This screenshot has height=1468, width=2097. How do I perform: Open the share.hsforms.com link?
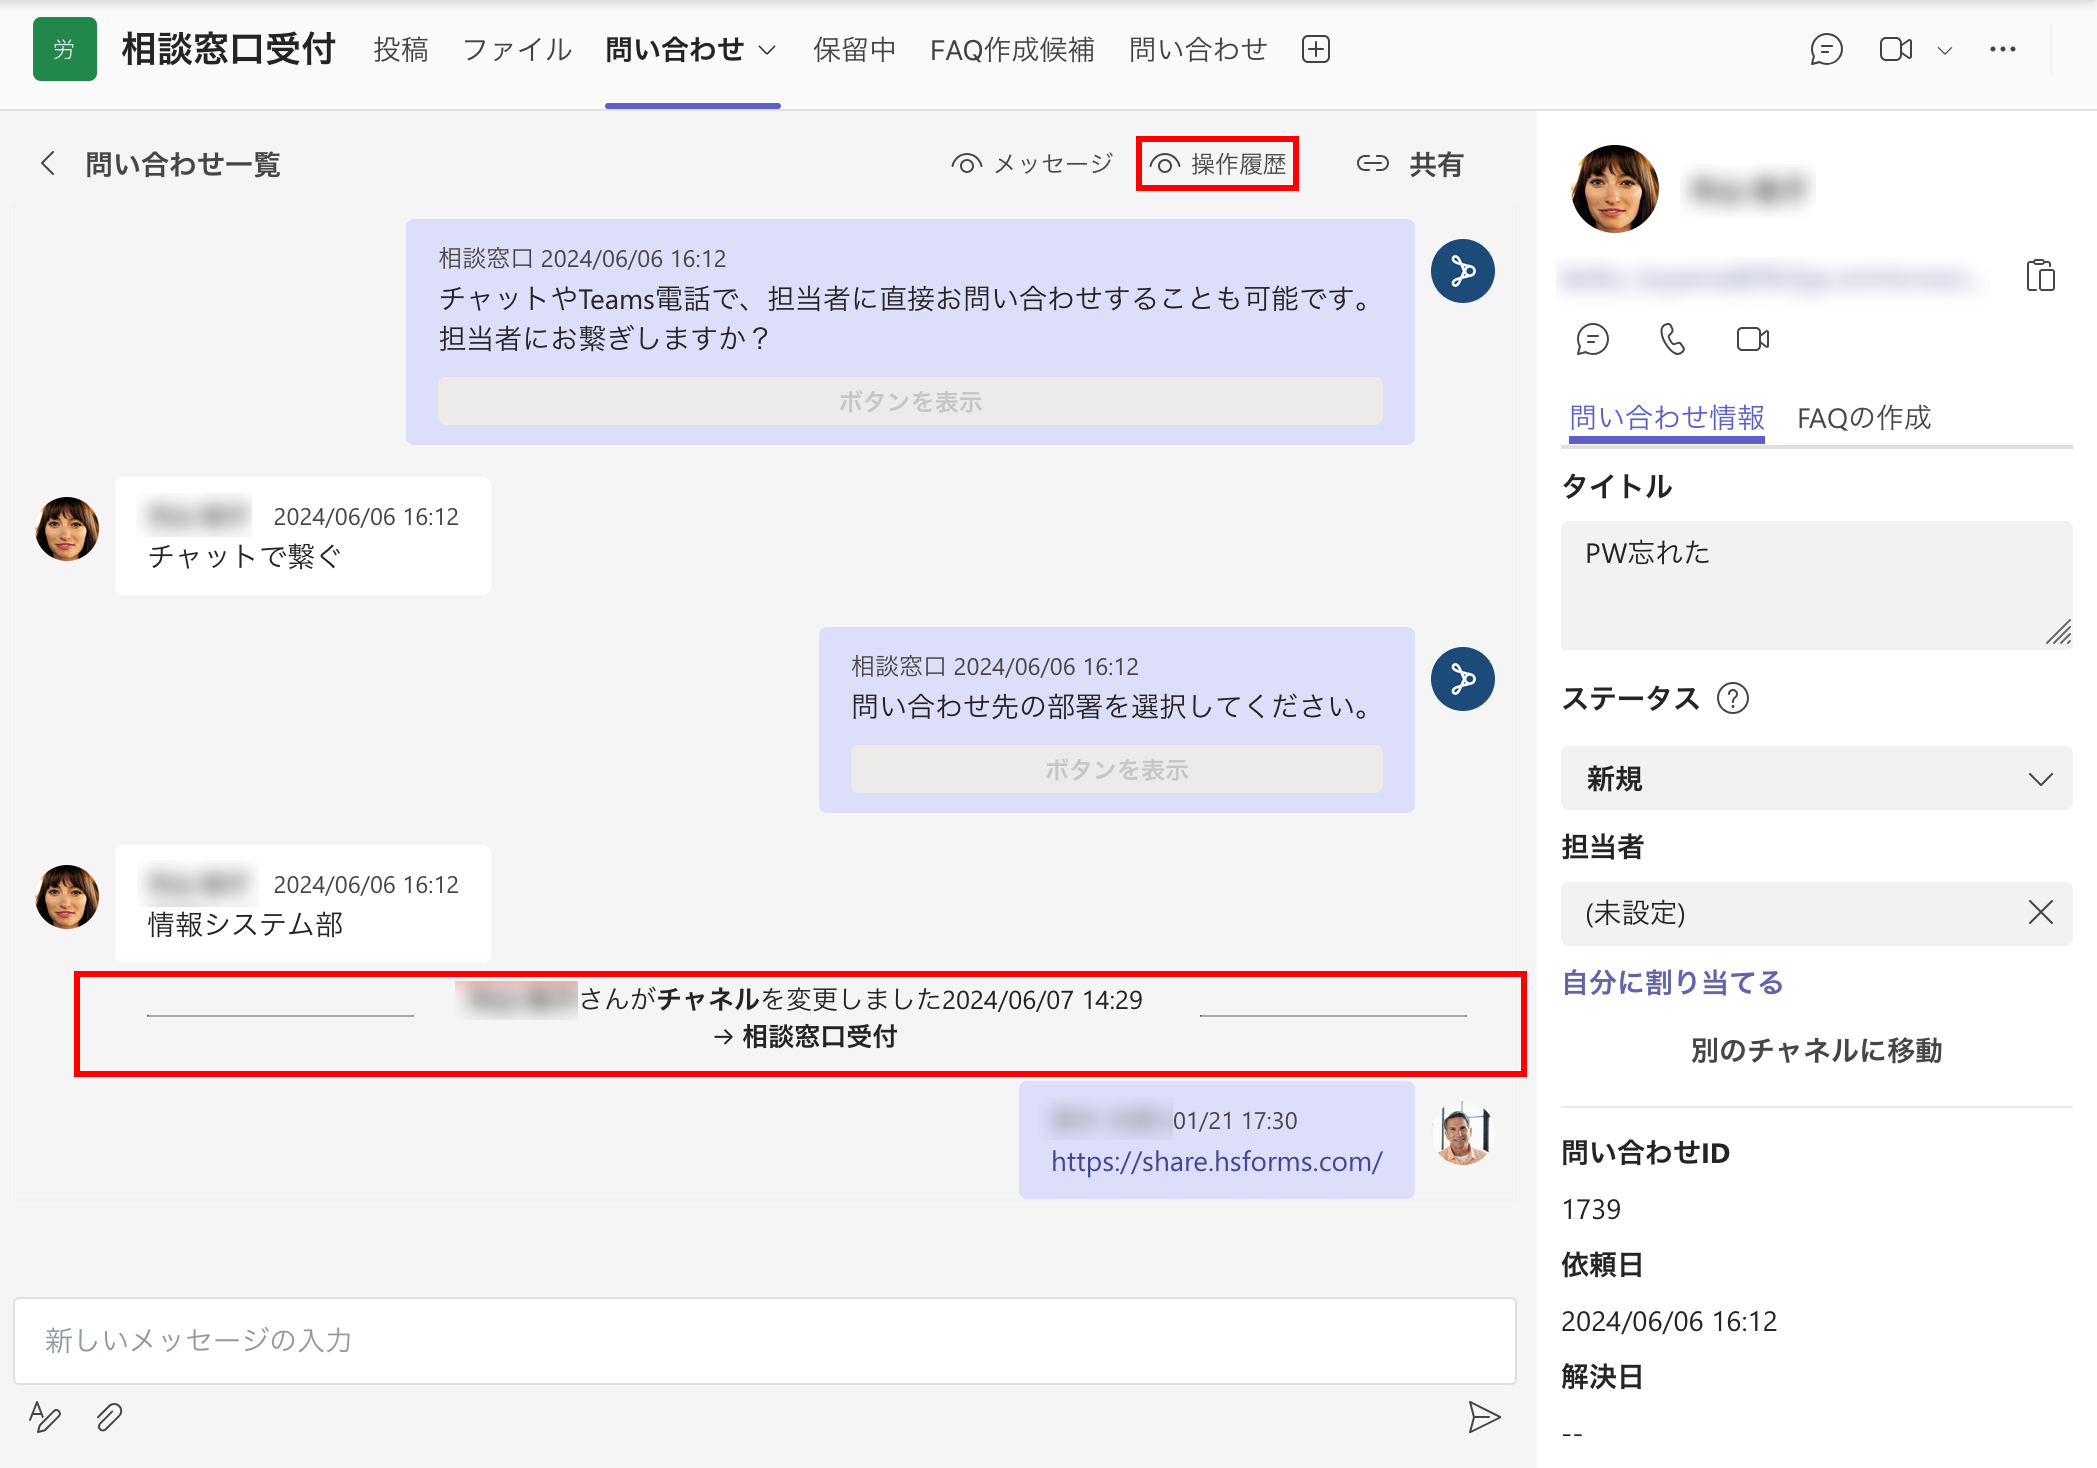[1216, 1161]
